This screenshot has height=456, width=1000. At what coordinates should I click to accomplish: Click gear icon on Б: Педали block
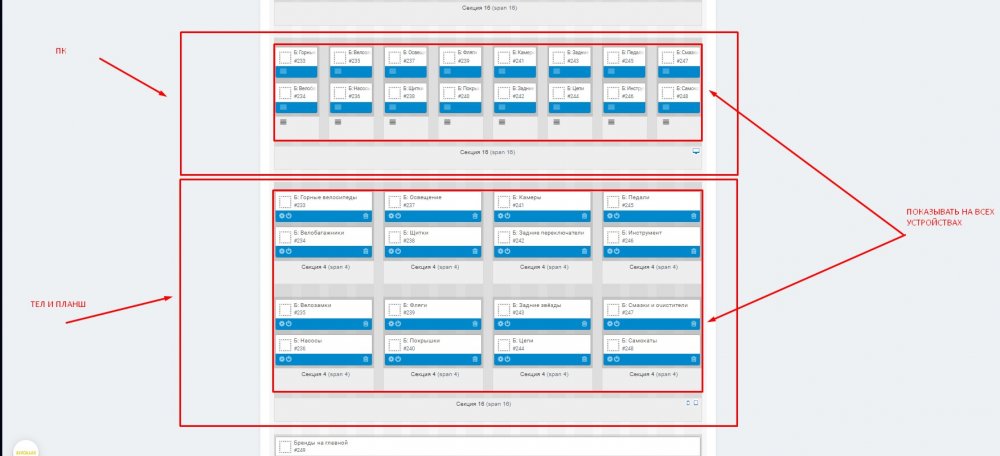pos(609,216)
